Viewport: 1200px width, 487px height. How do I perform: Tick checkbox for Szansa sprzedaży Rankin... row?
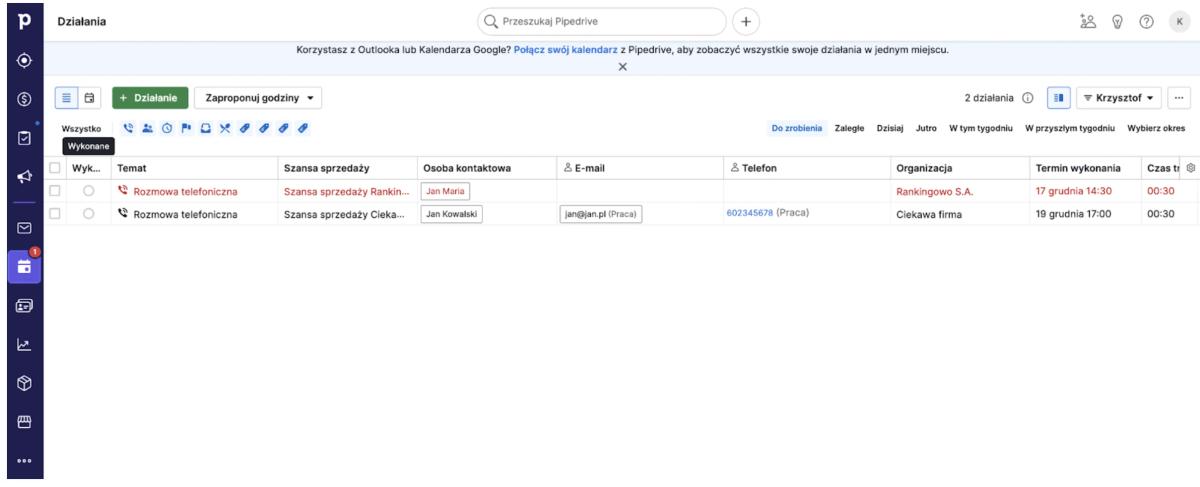click(55, 190)
